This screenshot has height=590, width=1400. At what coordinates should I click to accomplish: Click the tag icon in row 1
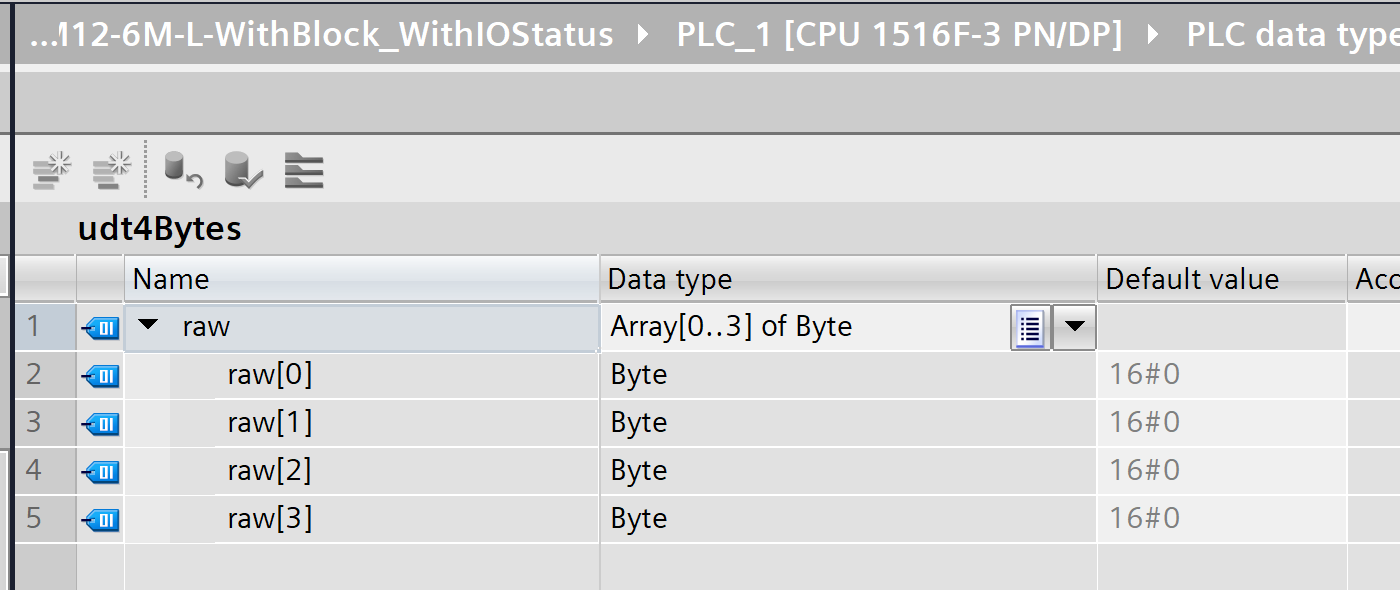pyautogui.click(x=100, y=327)
